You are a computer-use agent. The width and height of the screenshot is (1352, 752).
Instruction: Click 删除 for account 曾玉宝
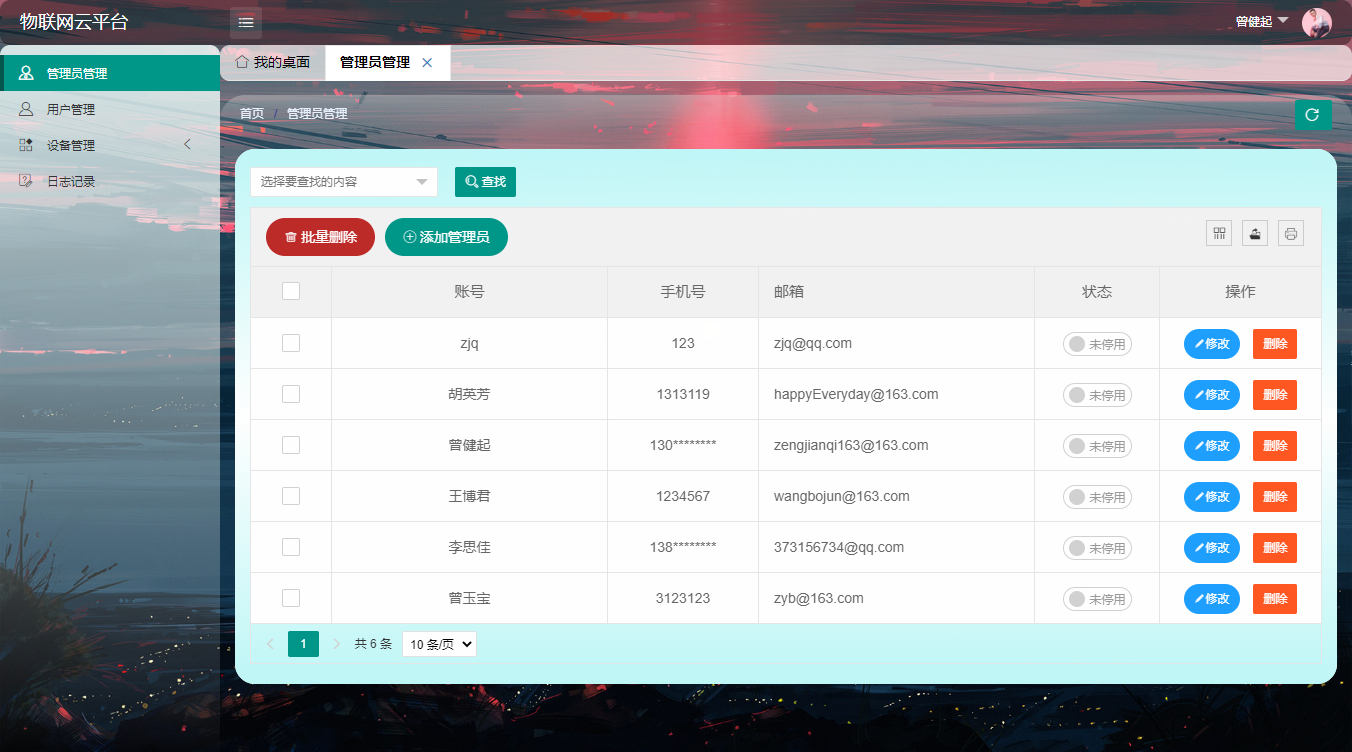(1275, 599)
